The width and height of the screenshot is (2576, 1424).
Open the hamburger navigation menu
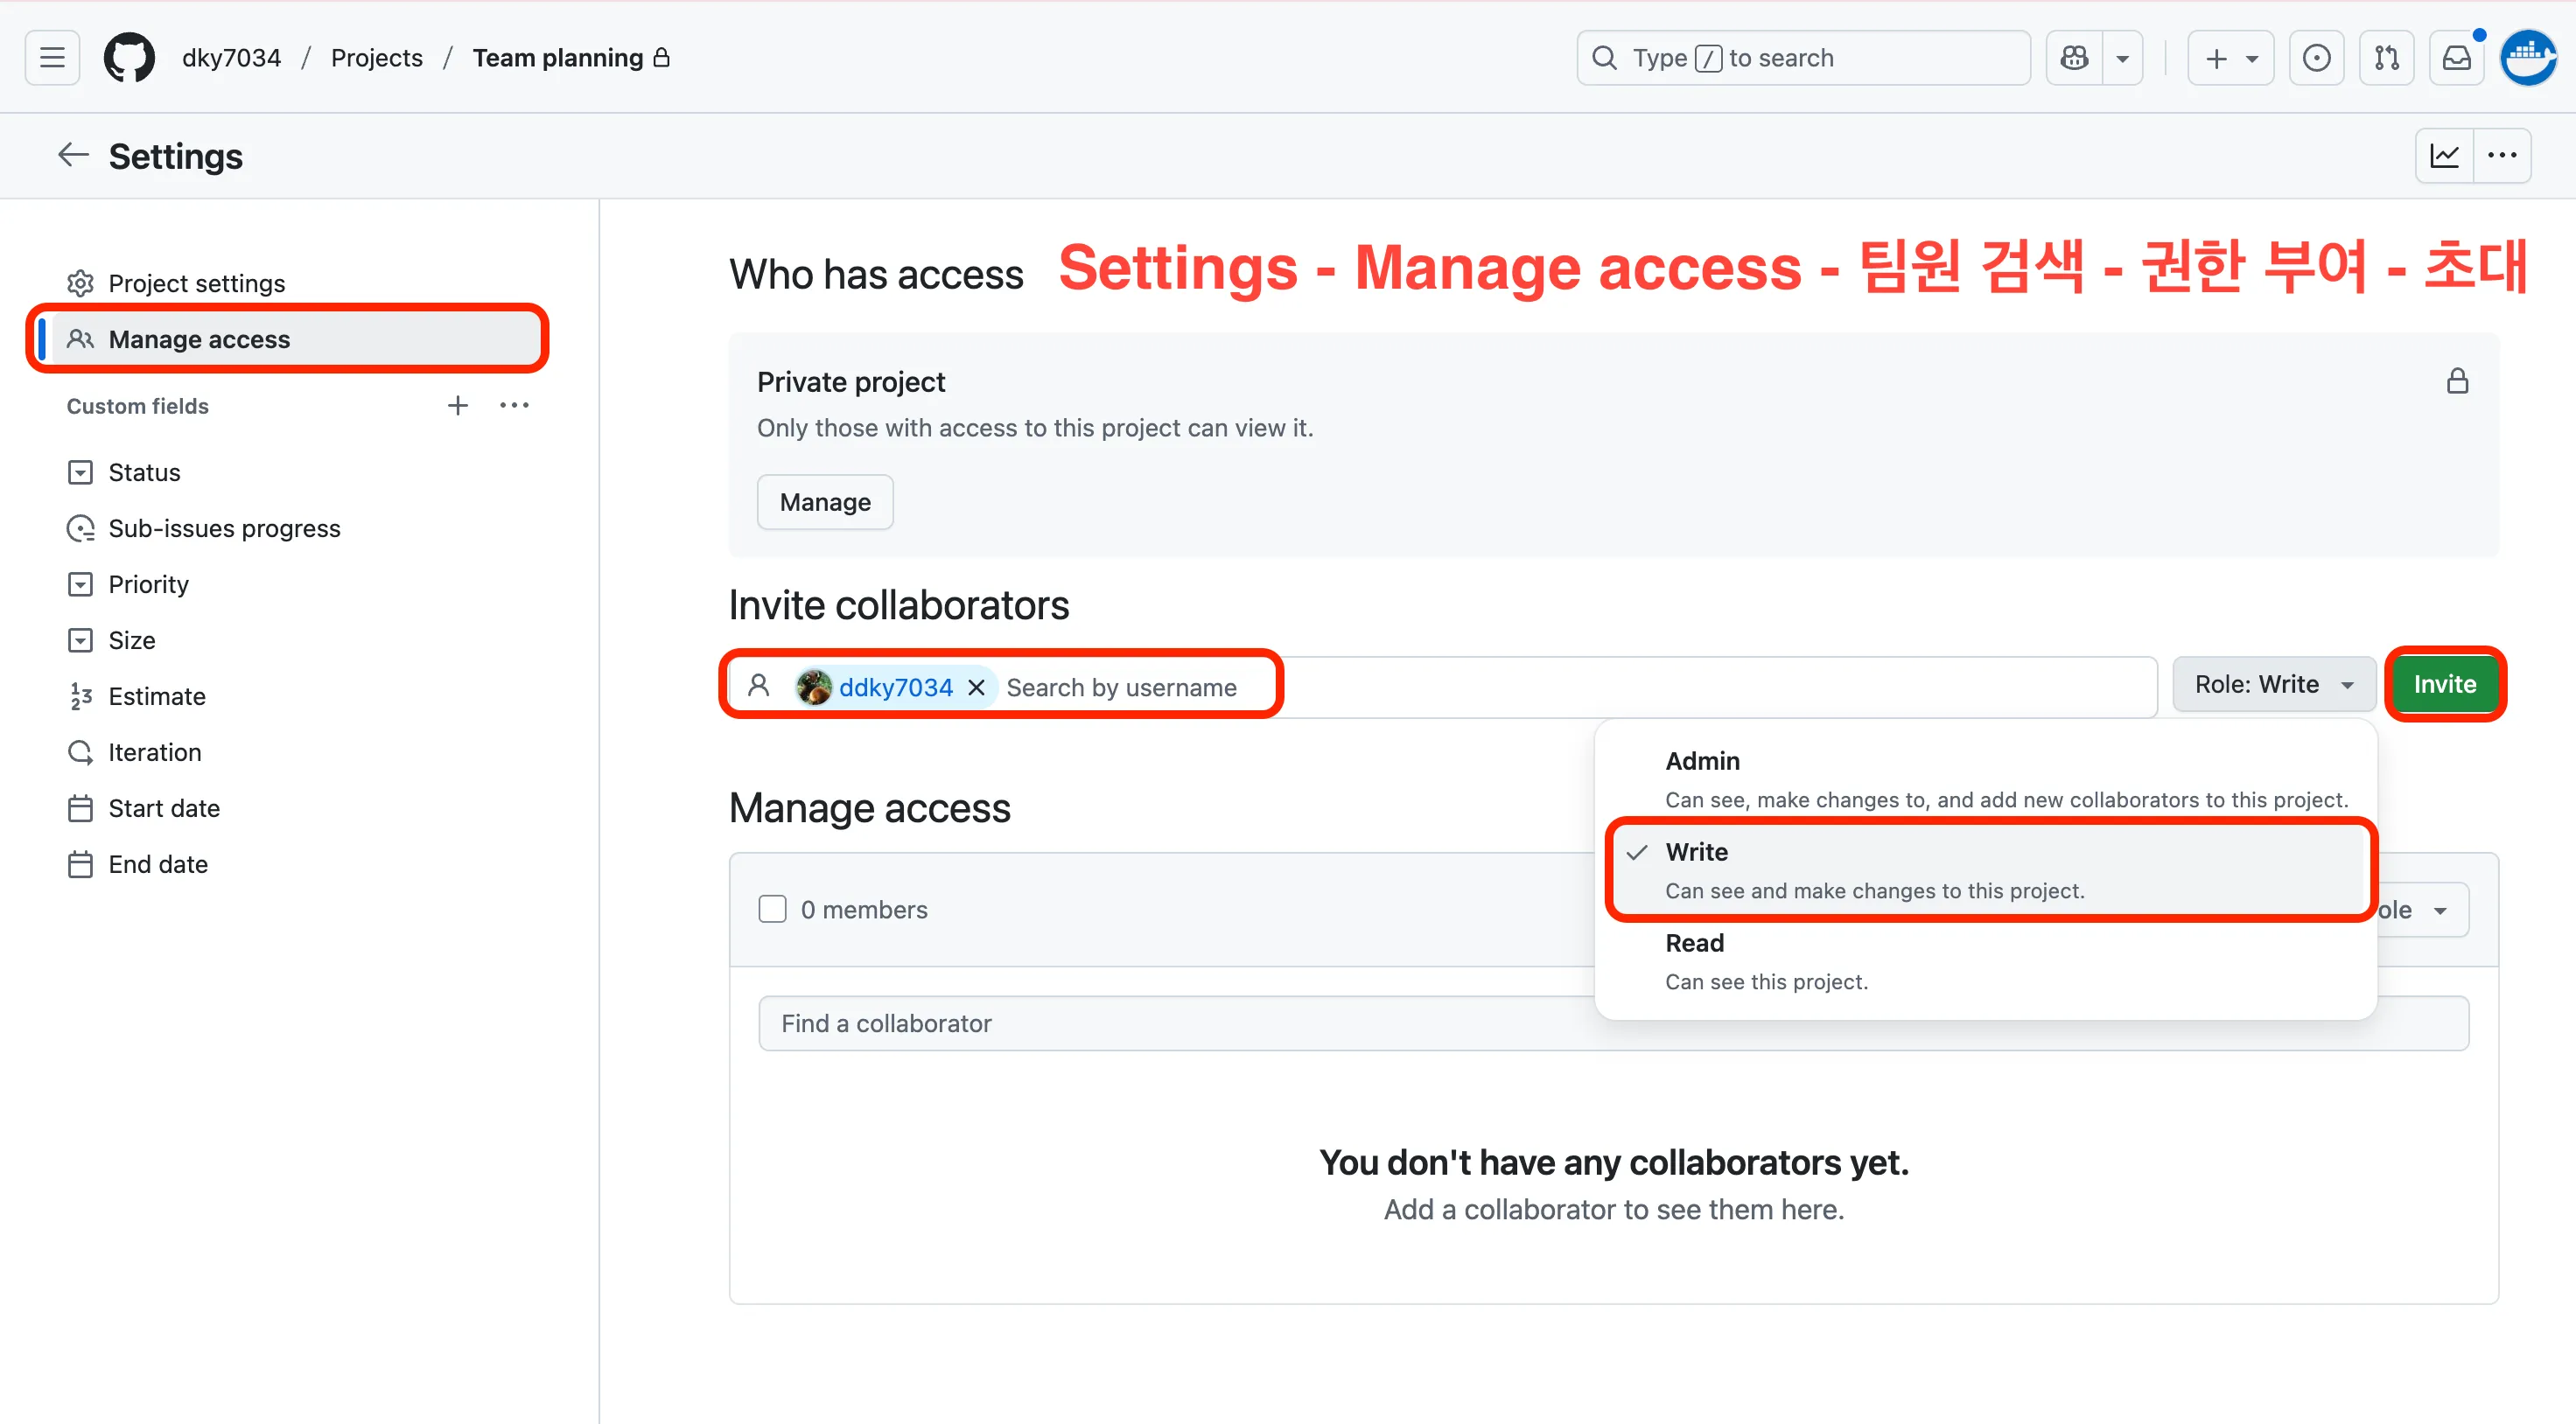tap(52, 58)
